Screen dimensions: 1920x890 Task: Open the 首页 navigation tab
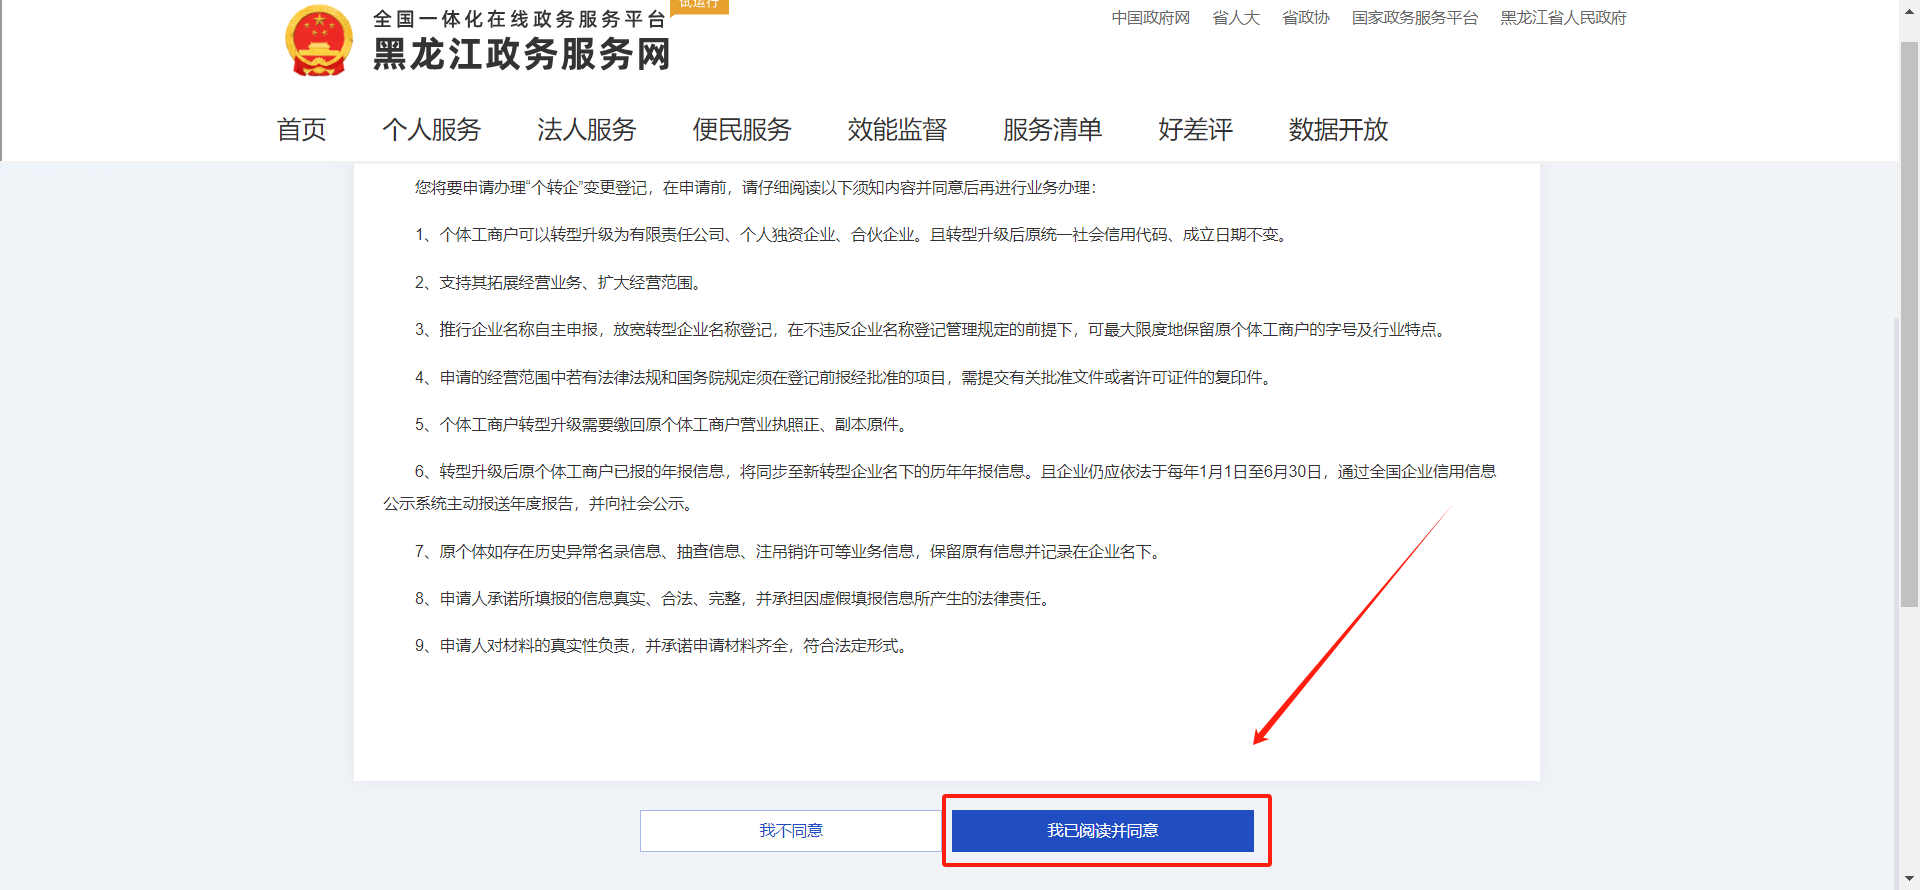pyautogui.click(x=301, y=130)
